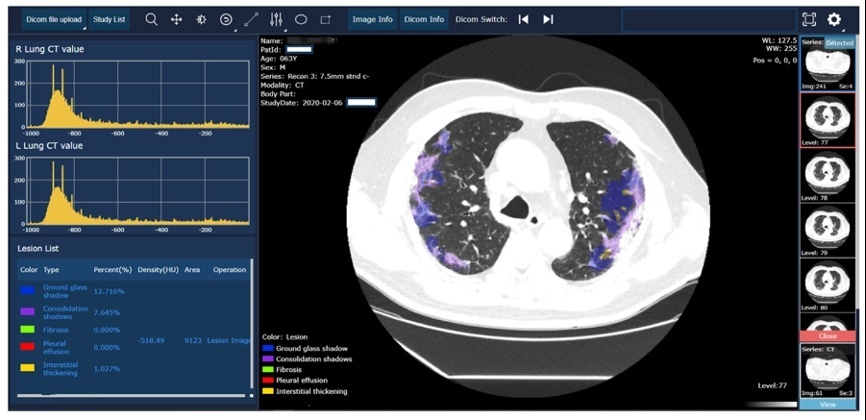
Task: Click the blue Ground glass shadow swatch
Action: pos(27,291)
